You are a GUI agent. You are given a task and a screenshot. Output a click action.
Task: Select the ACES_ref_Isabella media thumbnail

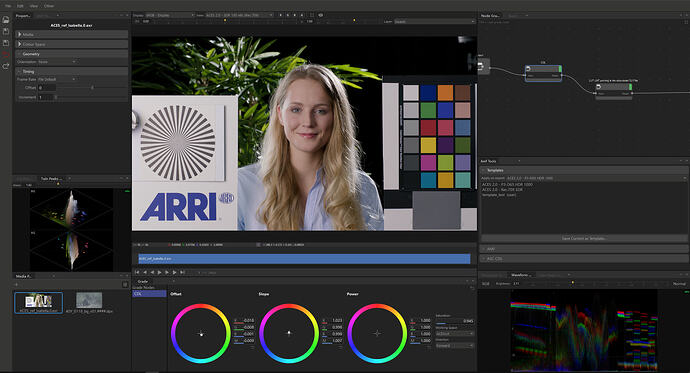38,303
